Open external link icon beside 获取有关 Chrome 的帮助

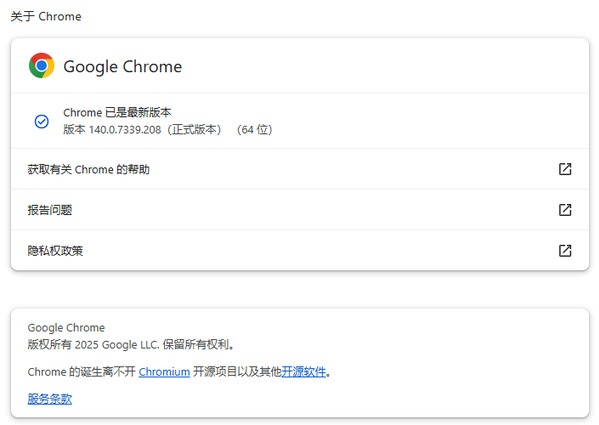point(565,169)
